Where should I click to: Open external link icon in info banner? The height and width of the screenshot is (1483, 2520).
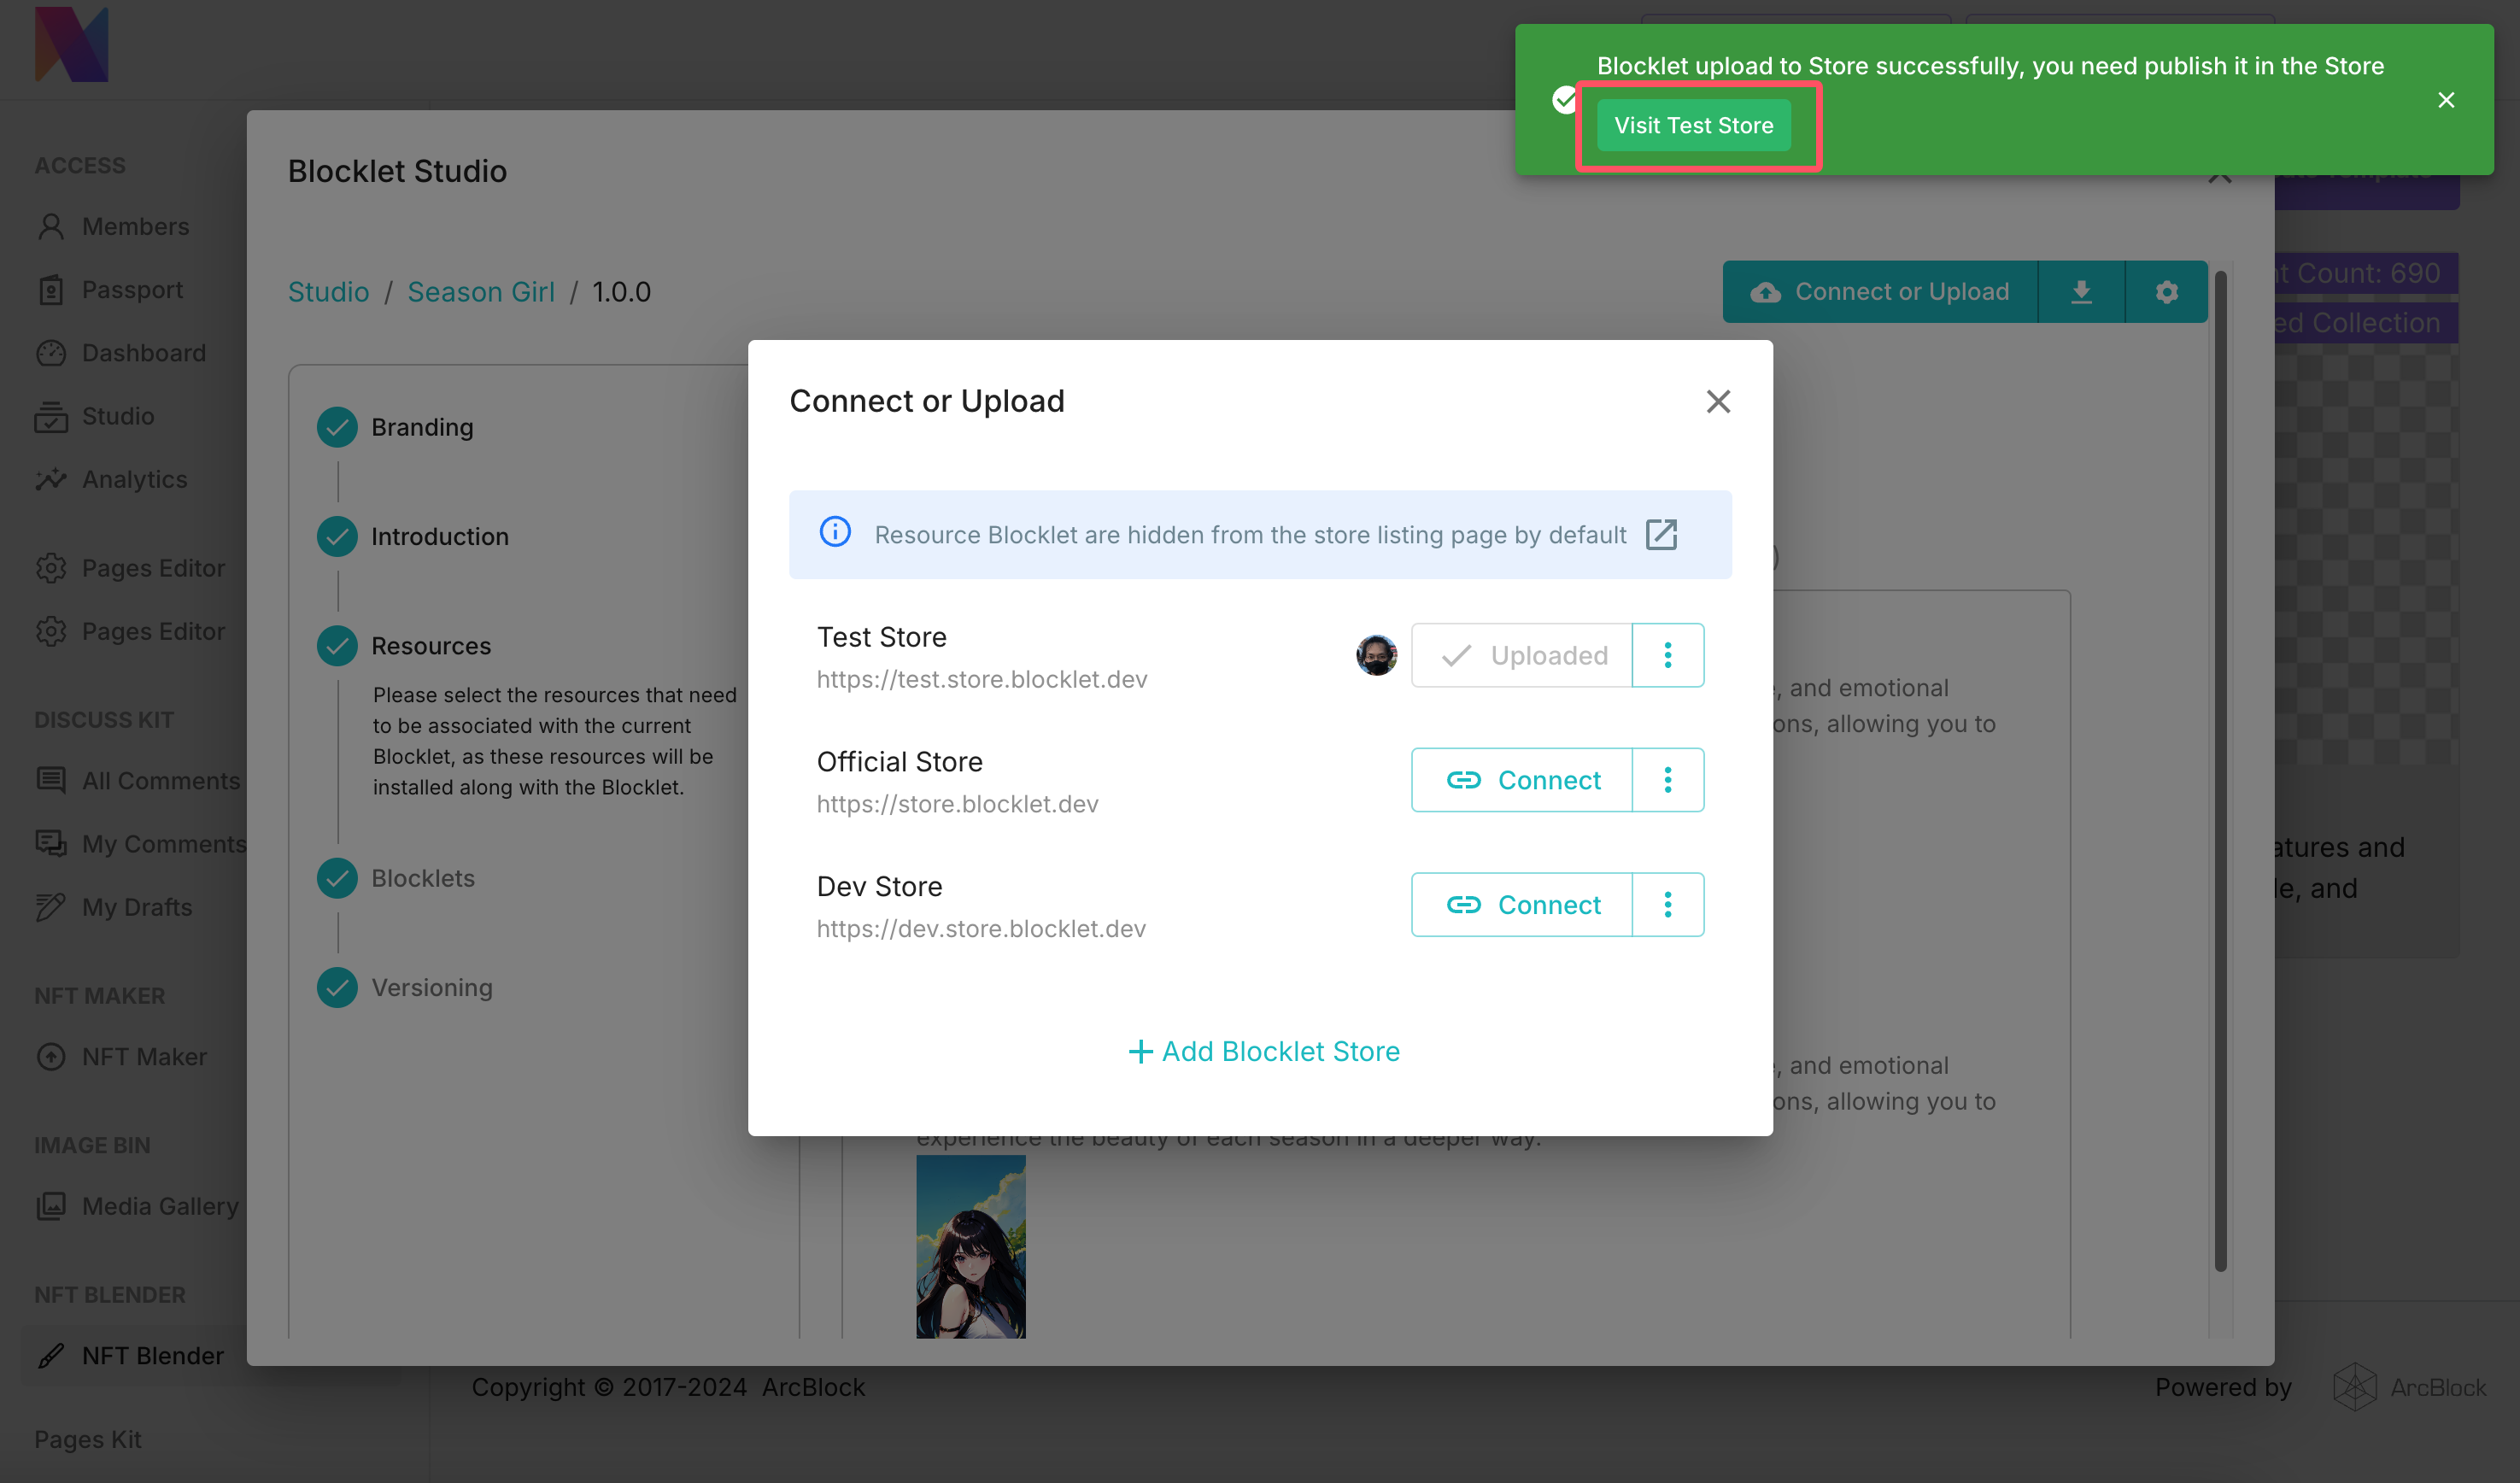click(x=1660, y=535)
